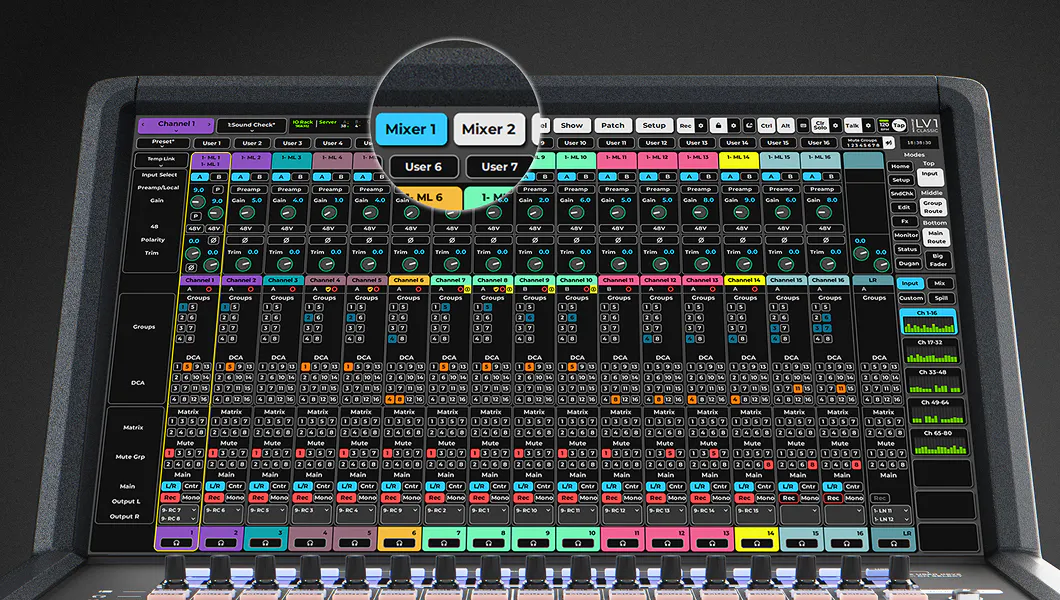Open the 1:Sound Check scene dropdown
Viewport: 1060px width, 600px height.
tap(251, 125)
